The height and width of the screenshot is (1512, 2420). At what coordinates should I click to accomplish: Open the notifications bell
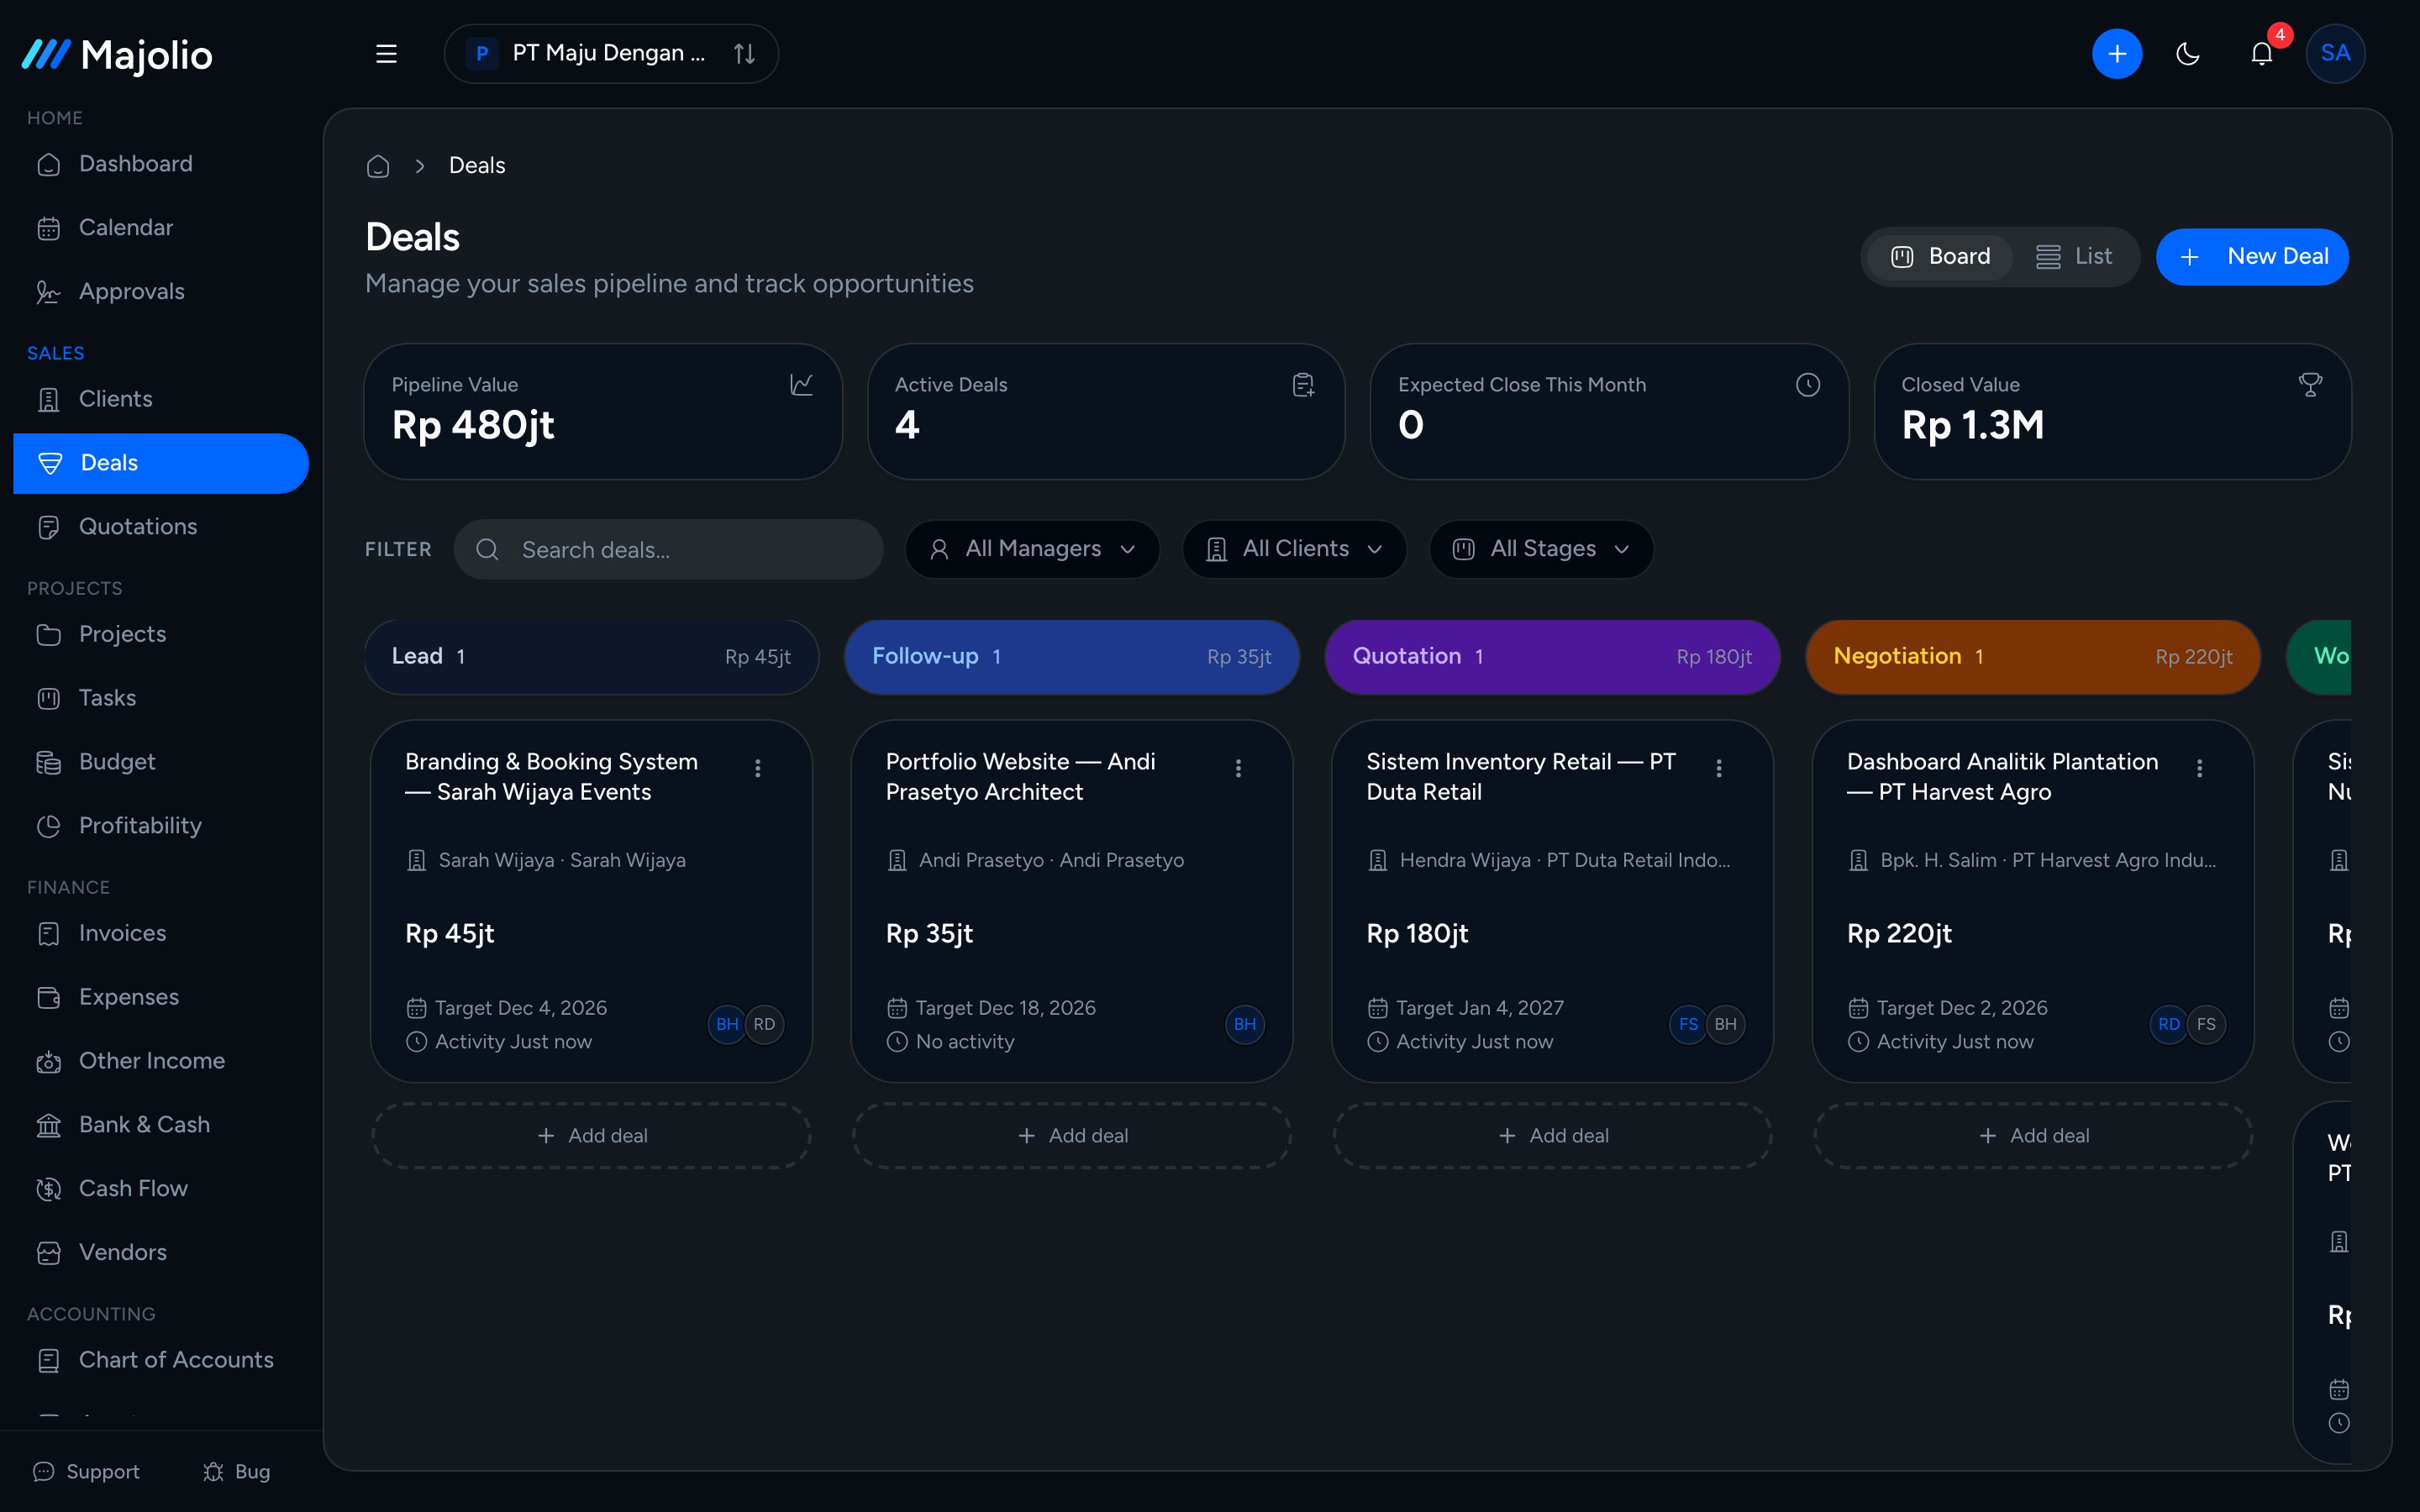[2262, 54]
